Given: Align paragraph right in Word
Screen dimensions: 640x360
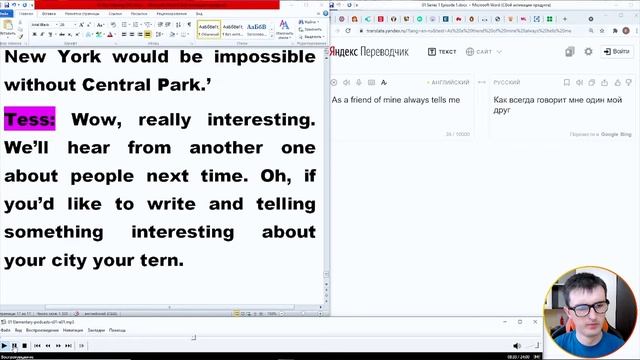Looking at the screenshot, I should (140, 35).
